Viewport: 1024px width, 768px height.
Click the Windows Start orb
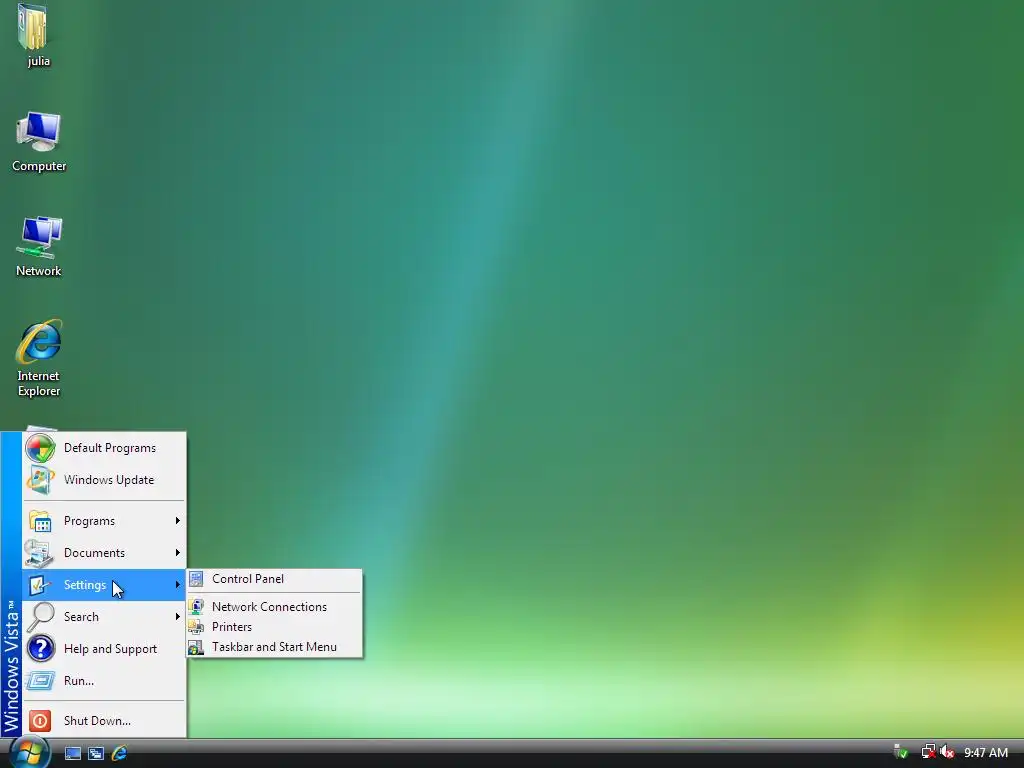[x=29, y=752]
